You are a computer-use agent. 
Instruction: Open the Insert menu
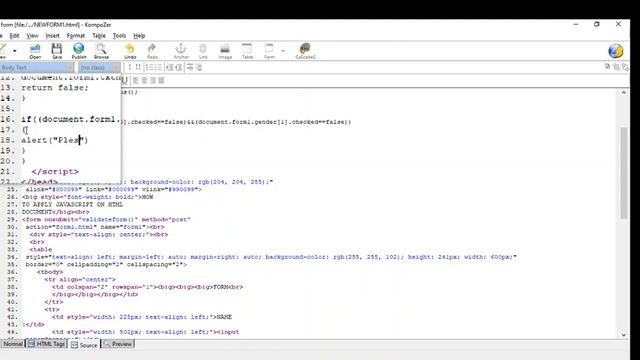[52, 36]
